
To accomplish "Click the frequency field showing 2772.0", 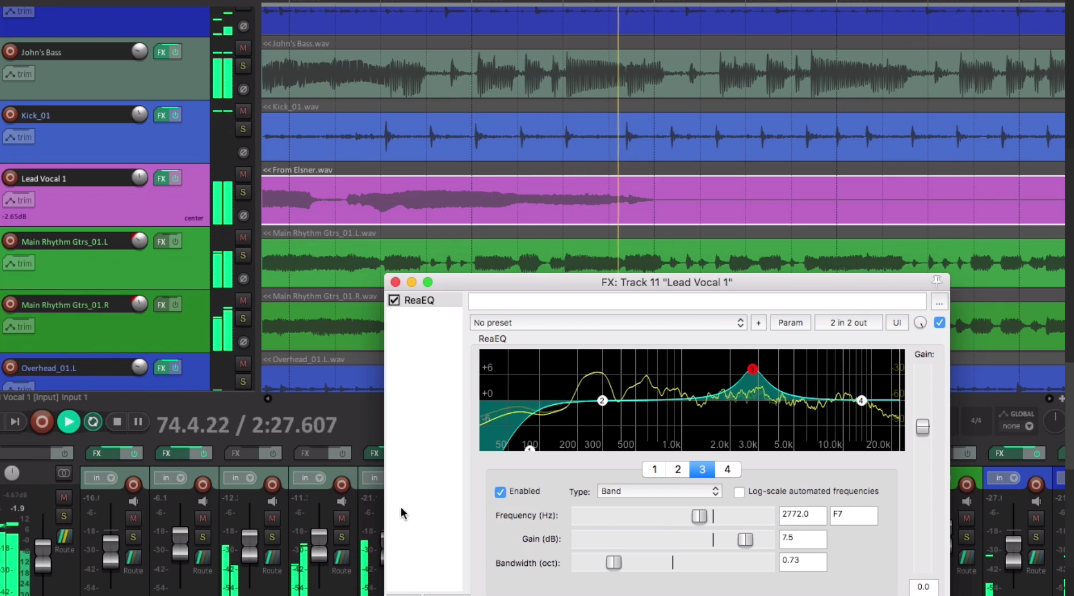I will [802, 515].
